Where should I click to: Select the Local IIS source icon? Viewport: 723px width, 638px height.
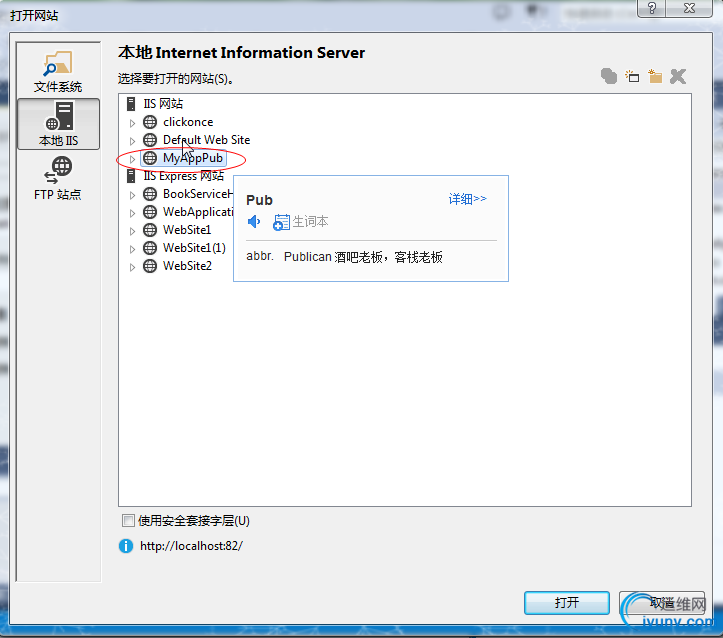coord(58,124)
